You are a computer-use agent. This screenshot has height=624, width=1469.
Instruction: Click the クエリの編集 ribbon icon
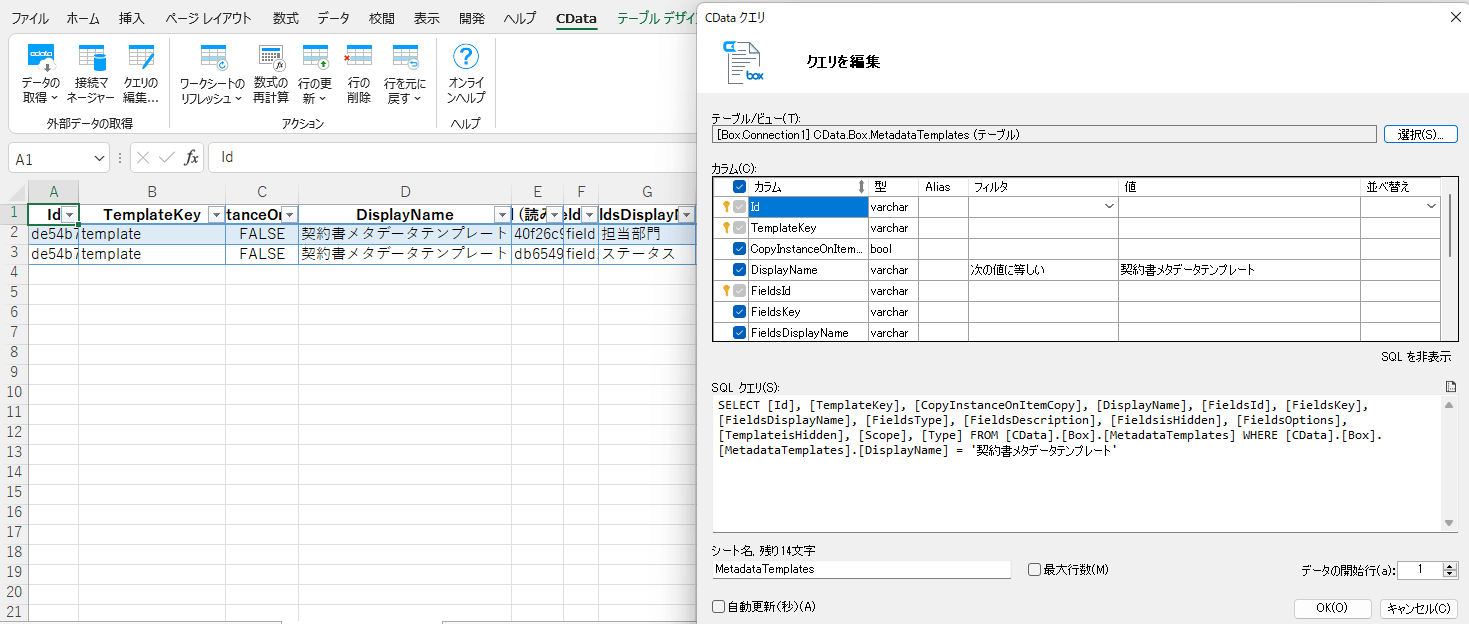tap(141, 74)
